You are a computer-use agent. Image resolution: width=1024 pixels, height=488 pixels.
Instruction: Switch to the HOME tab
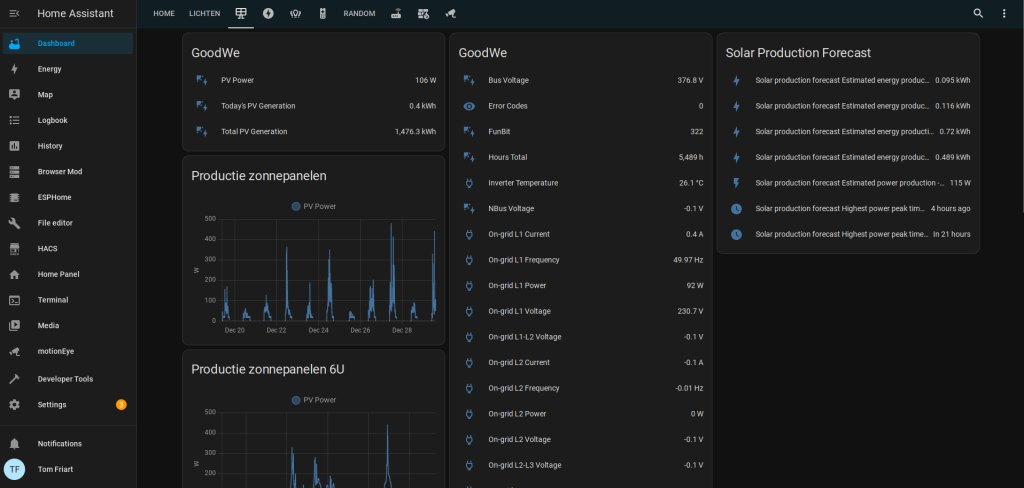coord(164,14)
